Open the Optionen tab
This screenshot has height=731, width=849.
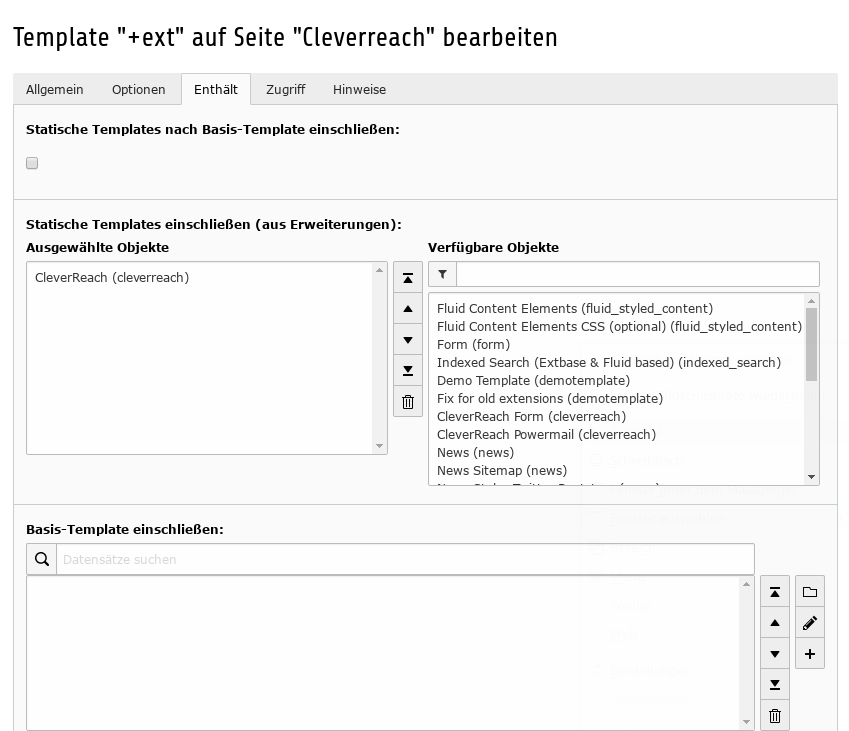(x=139, y=89)
